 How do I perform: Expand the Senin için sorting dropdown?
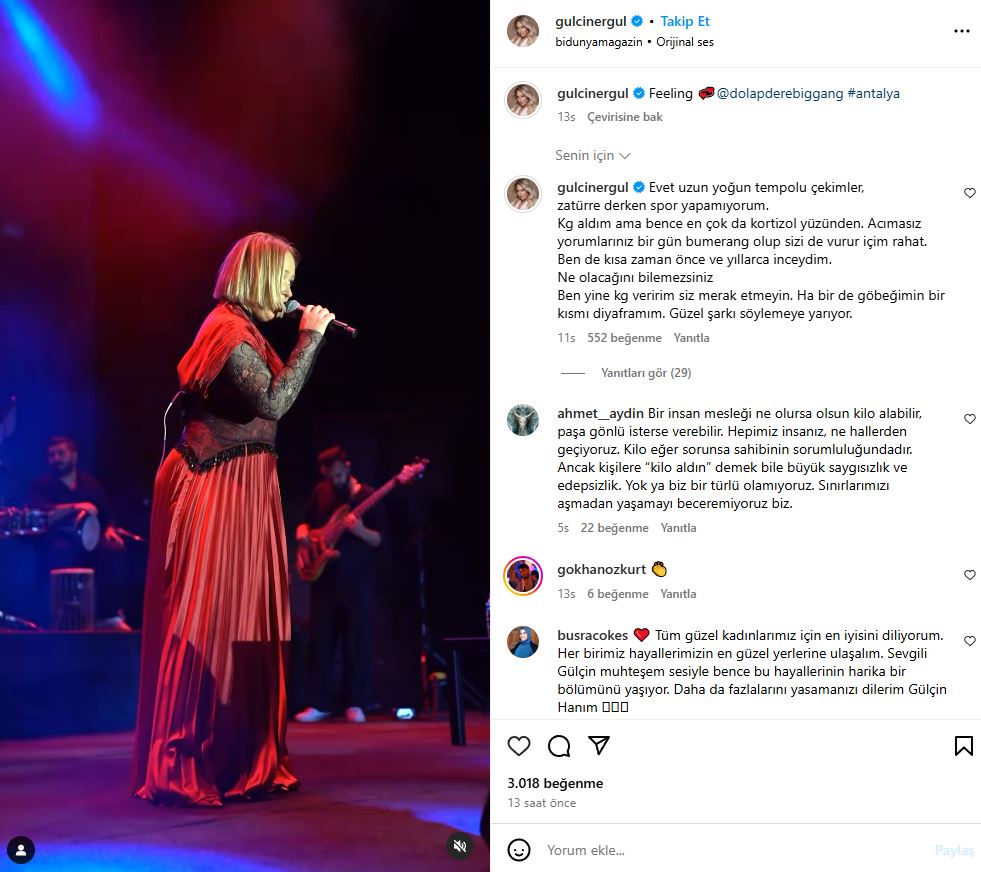[x=592, y=155]
